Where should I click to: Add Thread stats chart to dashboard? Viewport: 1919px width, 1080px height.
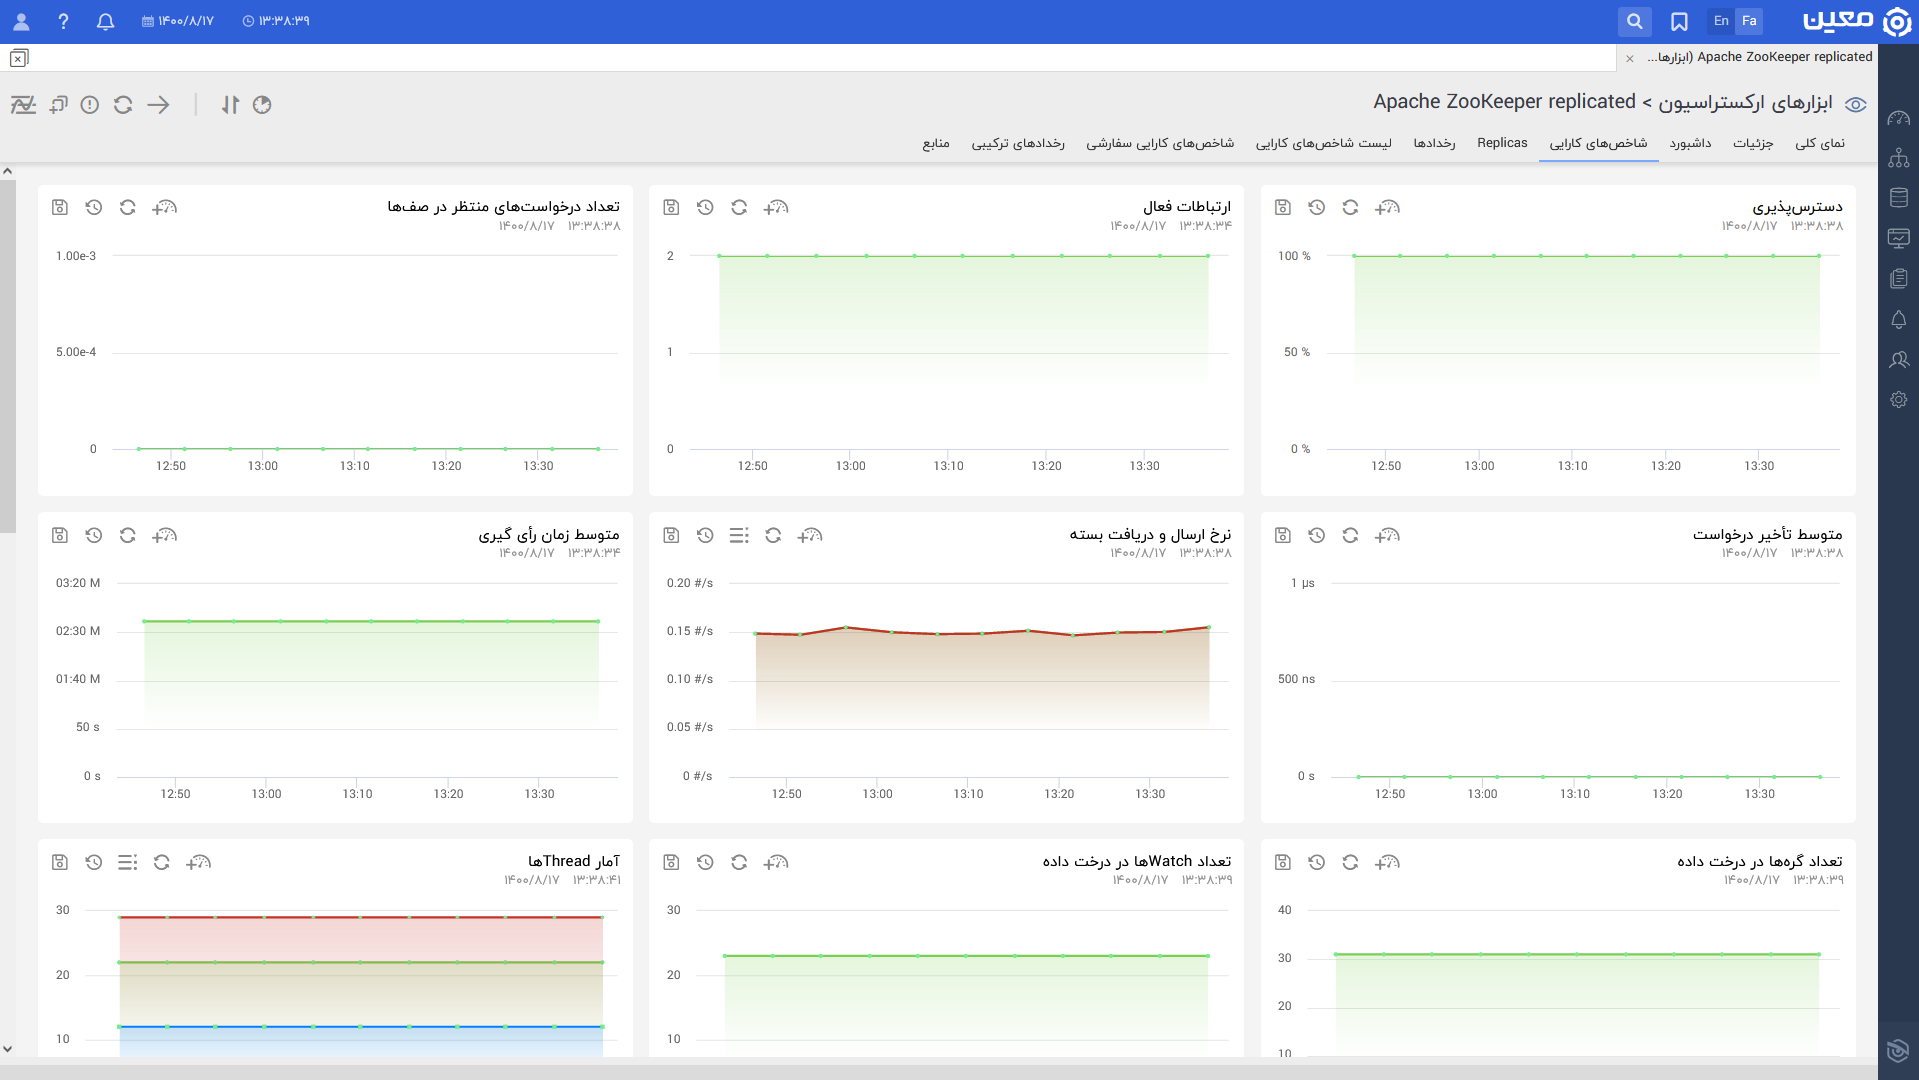[198, 862]
